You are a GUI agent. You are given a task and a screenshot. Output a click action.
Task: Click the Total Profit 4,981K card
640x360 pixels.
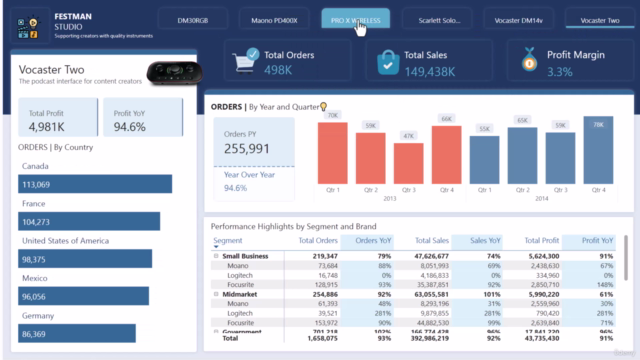pos(58,117)
